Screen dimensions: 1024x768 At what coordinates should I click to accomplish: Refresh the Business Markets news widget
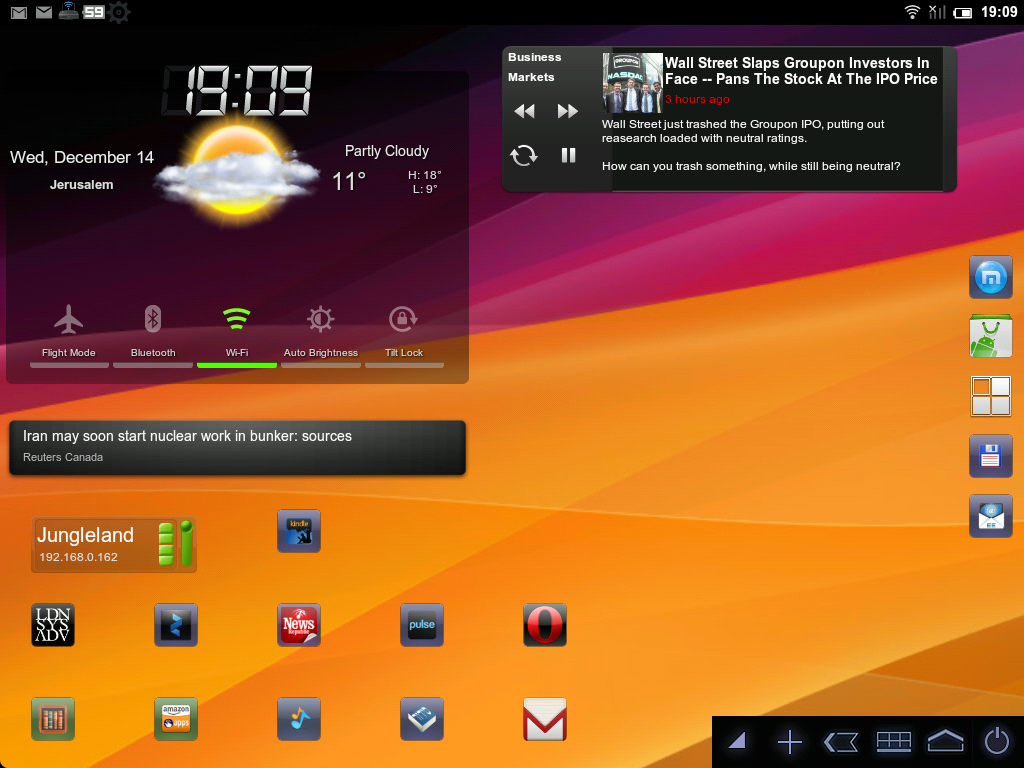[x=524, y=155]
